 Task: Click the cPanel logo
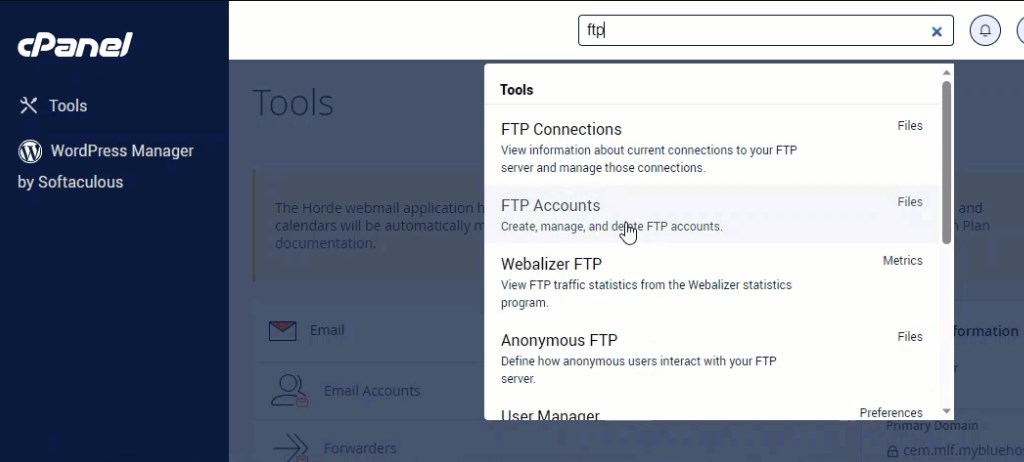click(75, 45)
